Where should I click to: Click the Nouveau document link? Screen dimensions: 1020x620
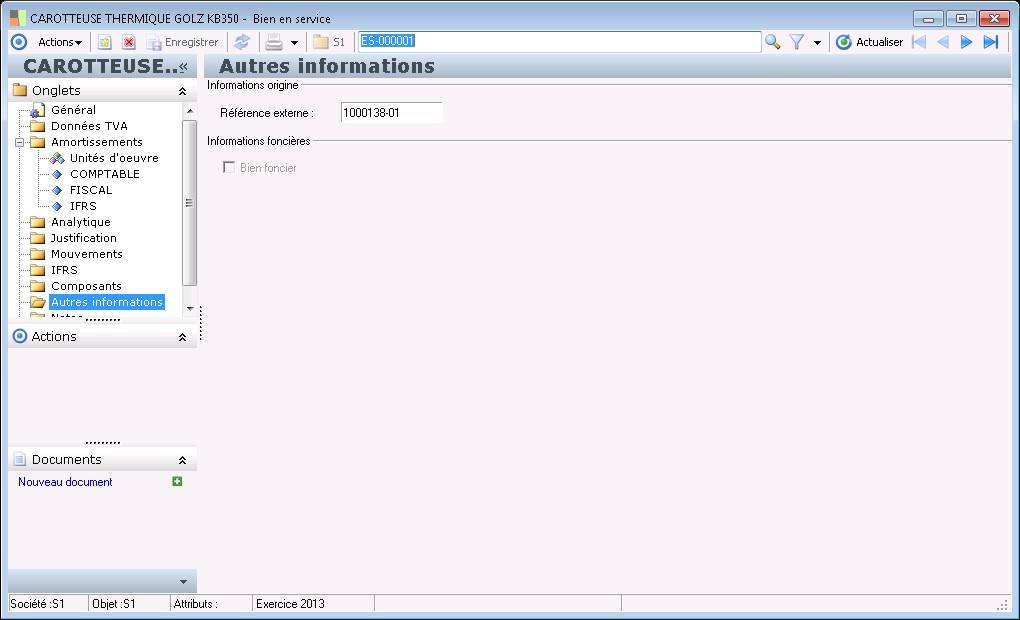point(65,482)
